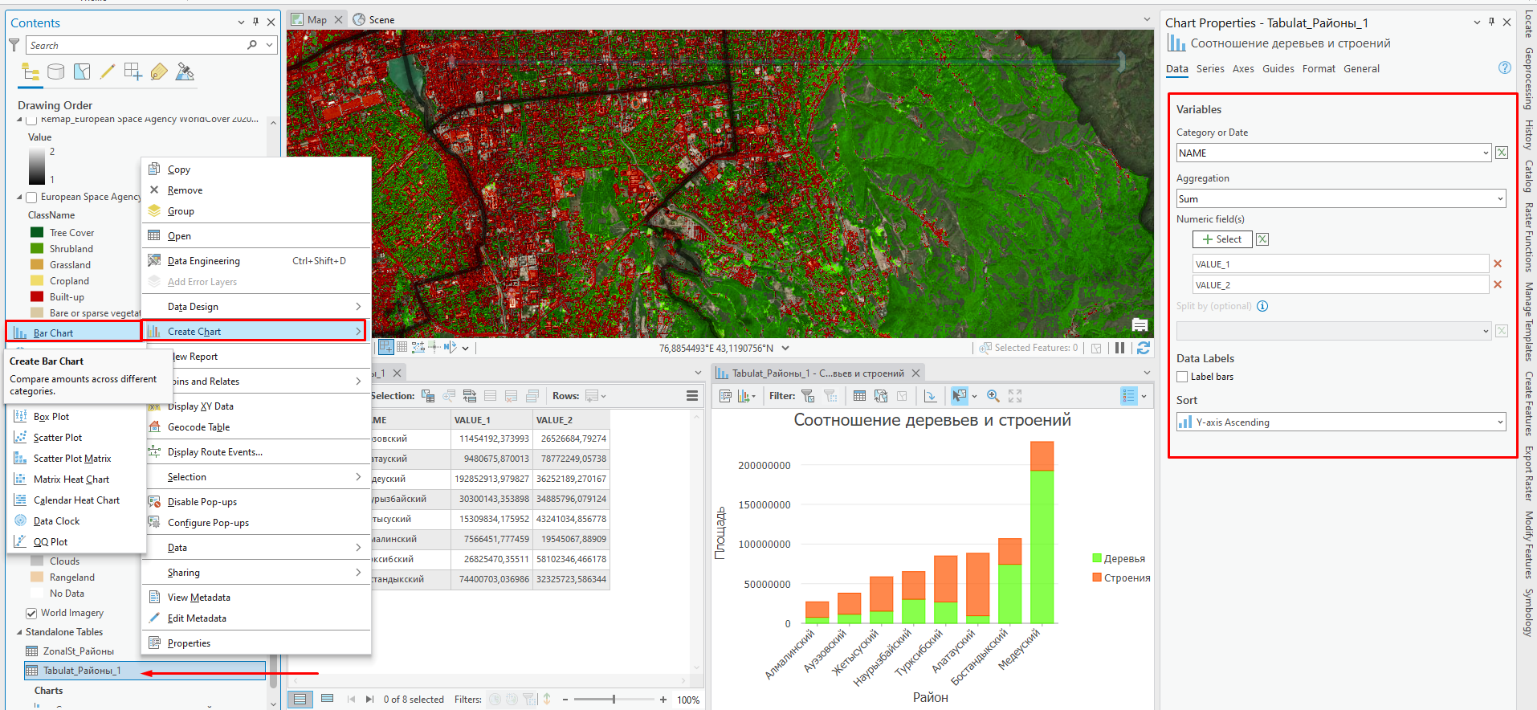
Task: Click the pause drawing icon
Action: point(1119,348)
